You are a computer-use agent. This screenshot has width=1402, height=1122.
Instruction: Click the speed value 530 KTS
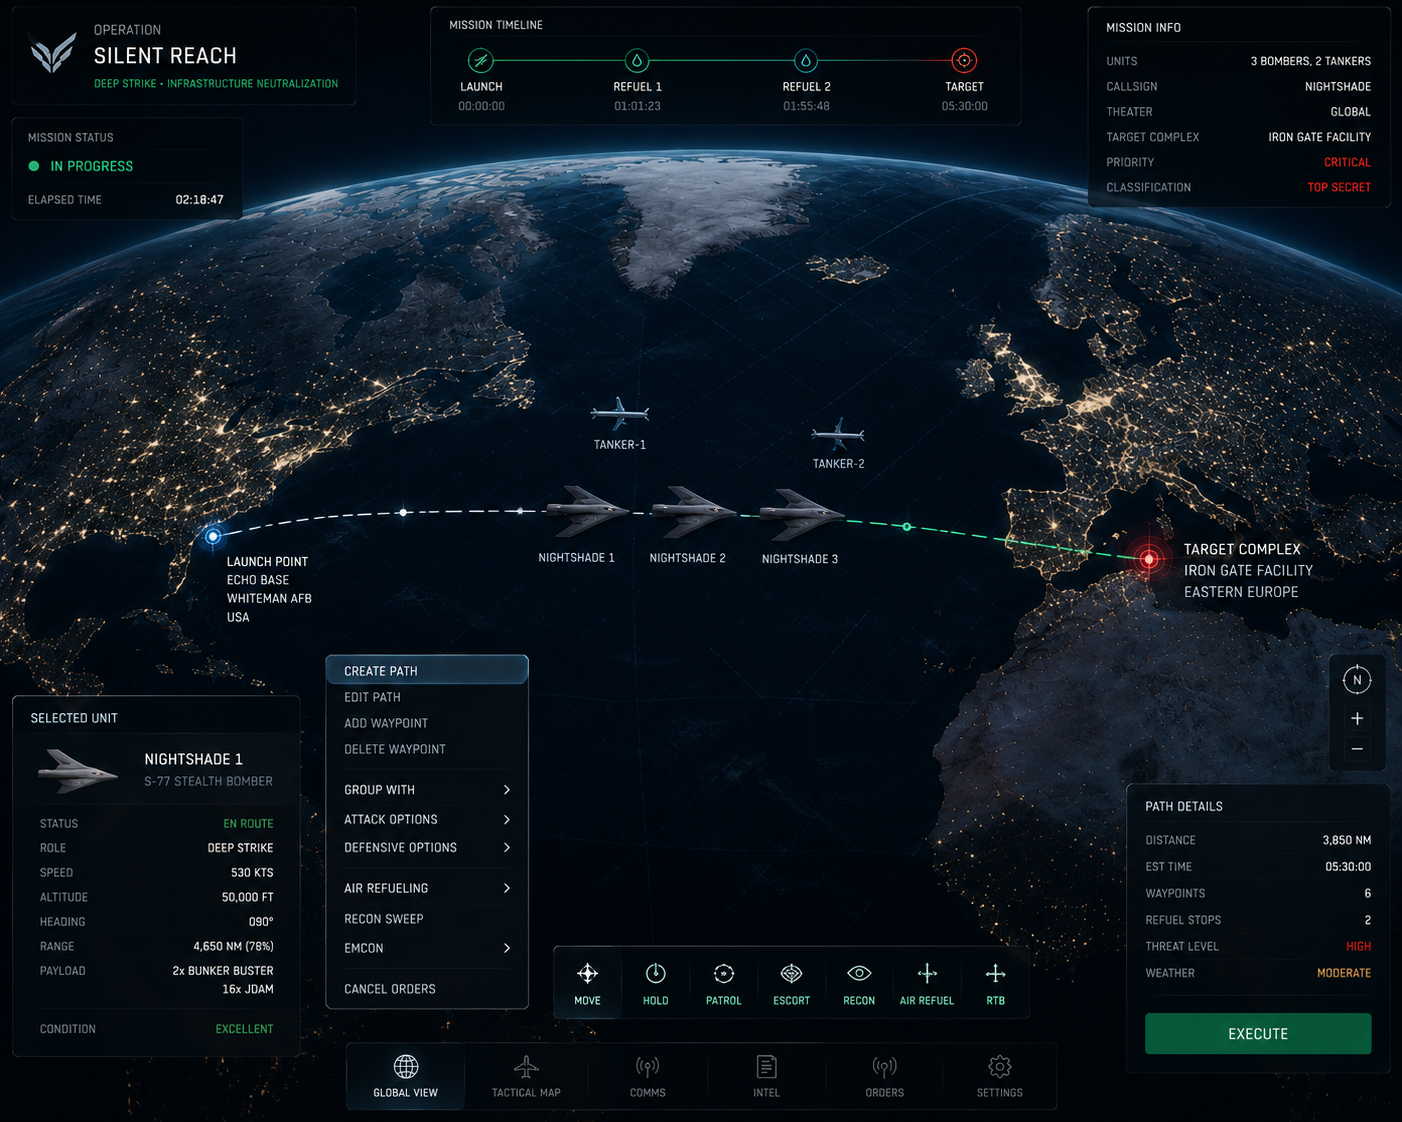coord(252,873)
